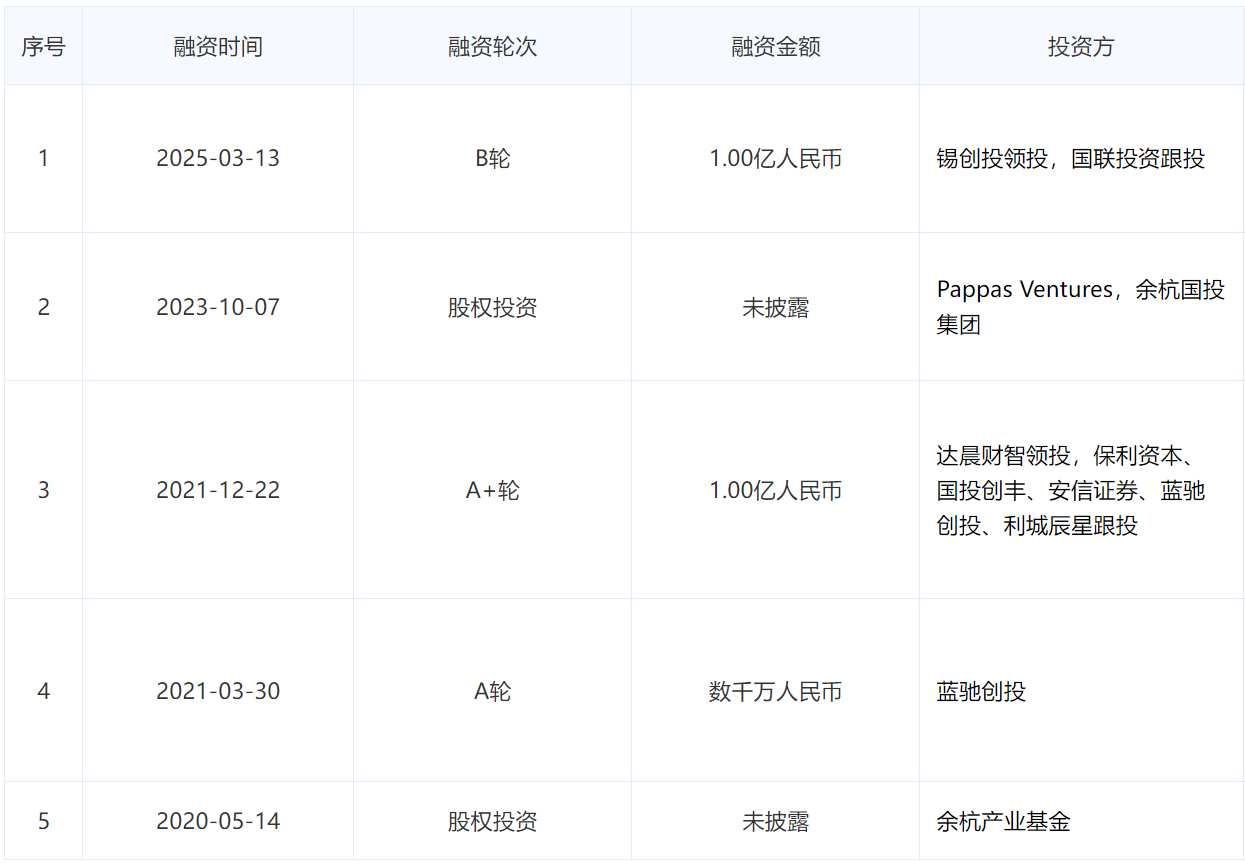Select the 数千万人民币 amount cell
Image resolution: width=1245 pixels, height=867 pixels.
coord(775,691)
